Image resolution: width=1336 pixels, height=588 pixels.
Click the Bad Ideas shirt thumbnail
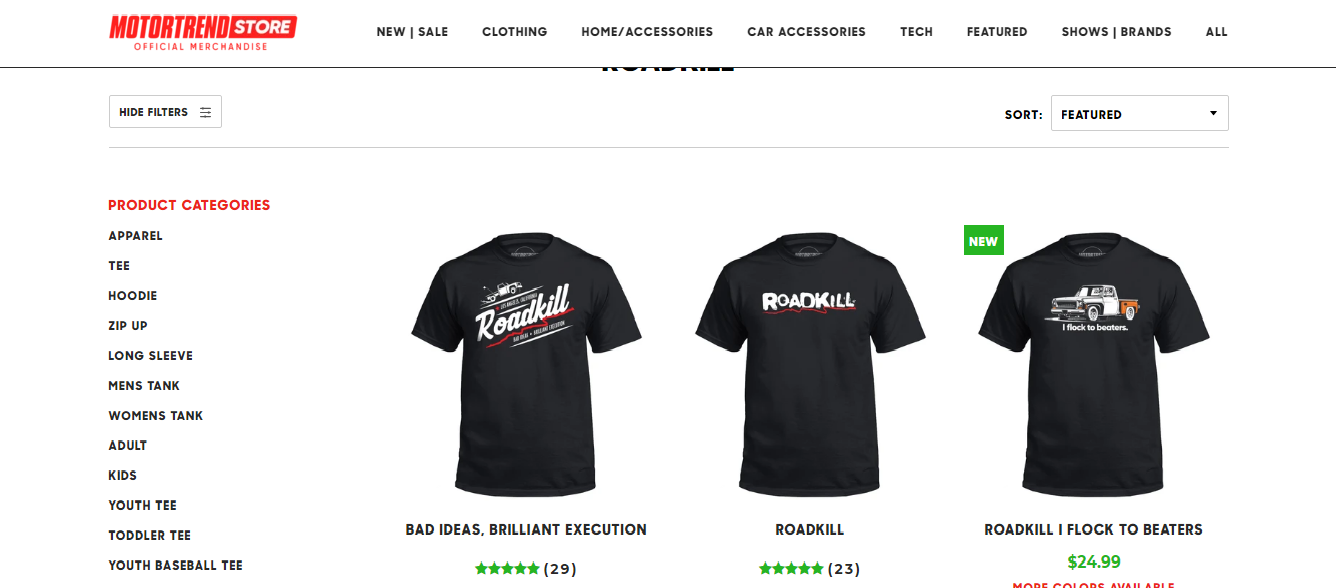[x=526, y=365]
